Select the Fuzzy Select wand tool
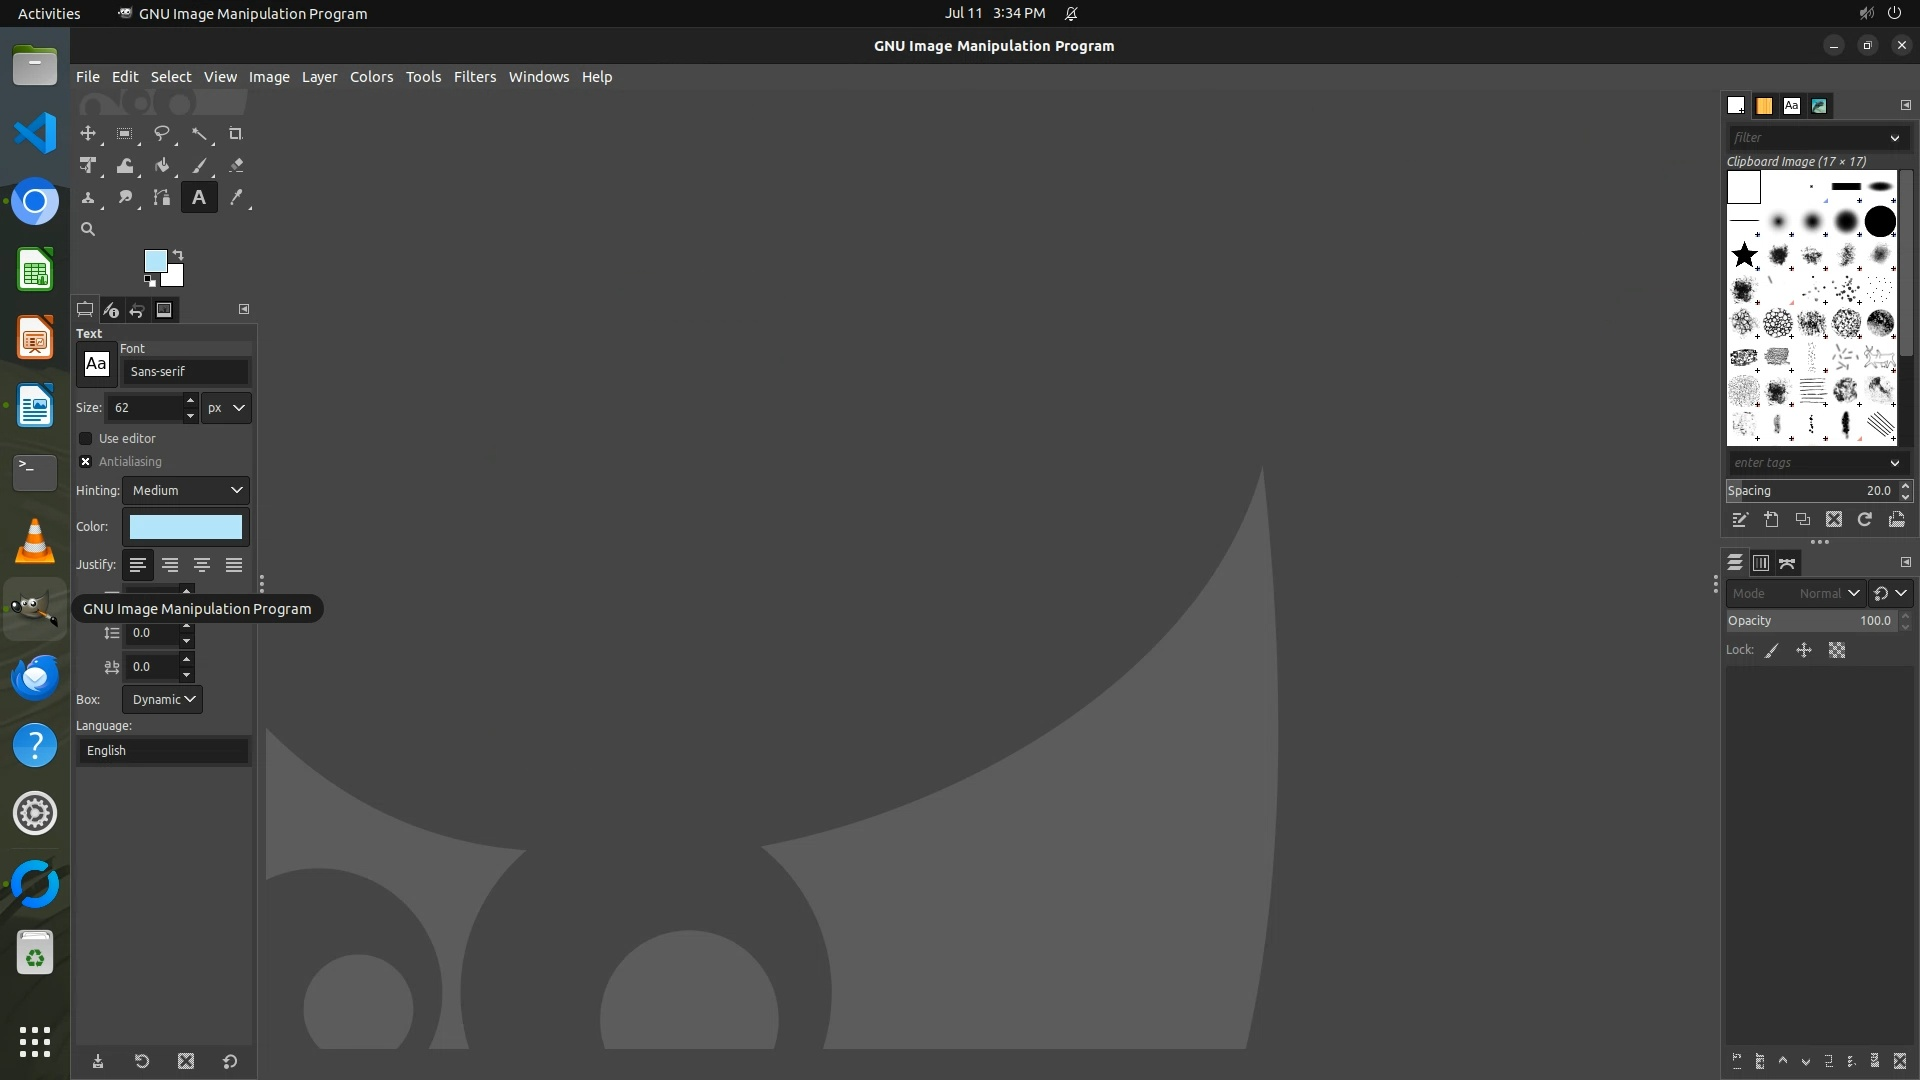Image resolution: width=1920 pixels, height=1080 pixels. pos(199,134)
